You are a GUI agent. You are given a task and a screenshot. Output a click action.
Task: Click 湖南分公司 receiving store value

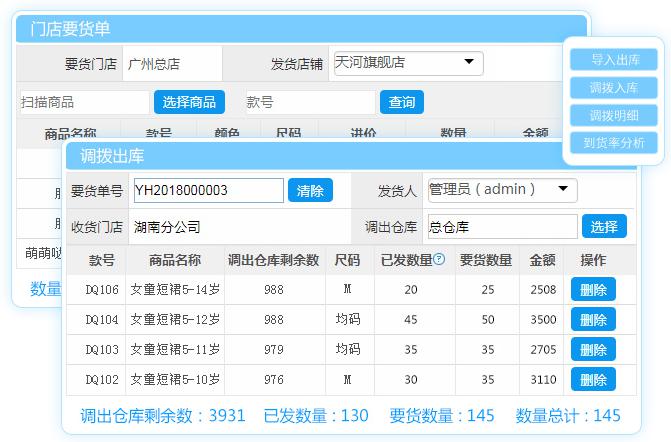click(x=167, y=227)
